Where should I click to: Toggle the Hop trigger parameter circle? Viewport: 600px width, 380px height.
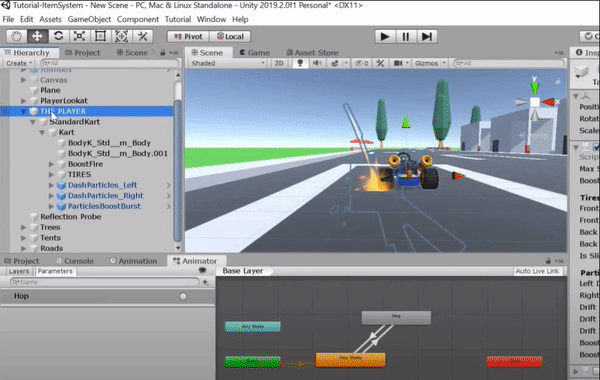point(183,297)
